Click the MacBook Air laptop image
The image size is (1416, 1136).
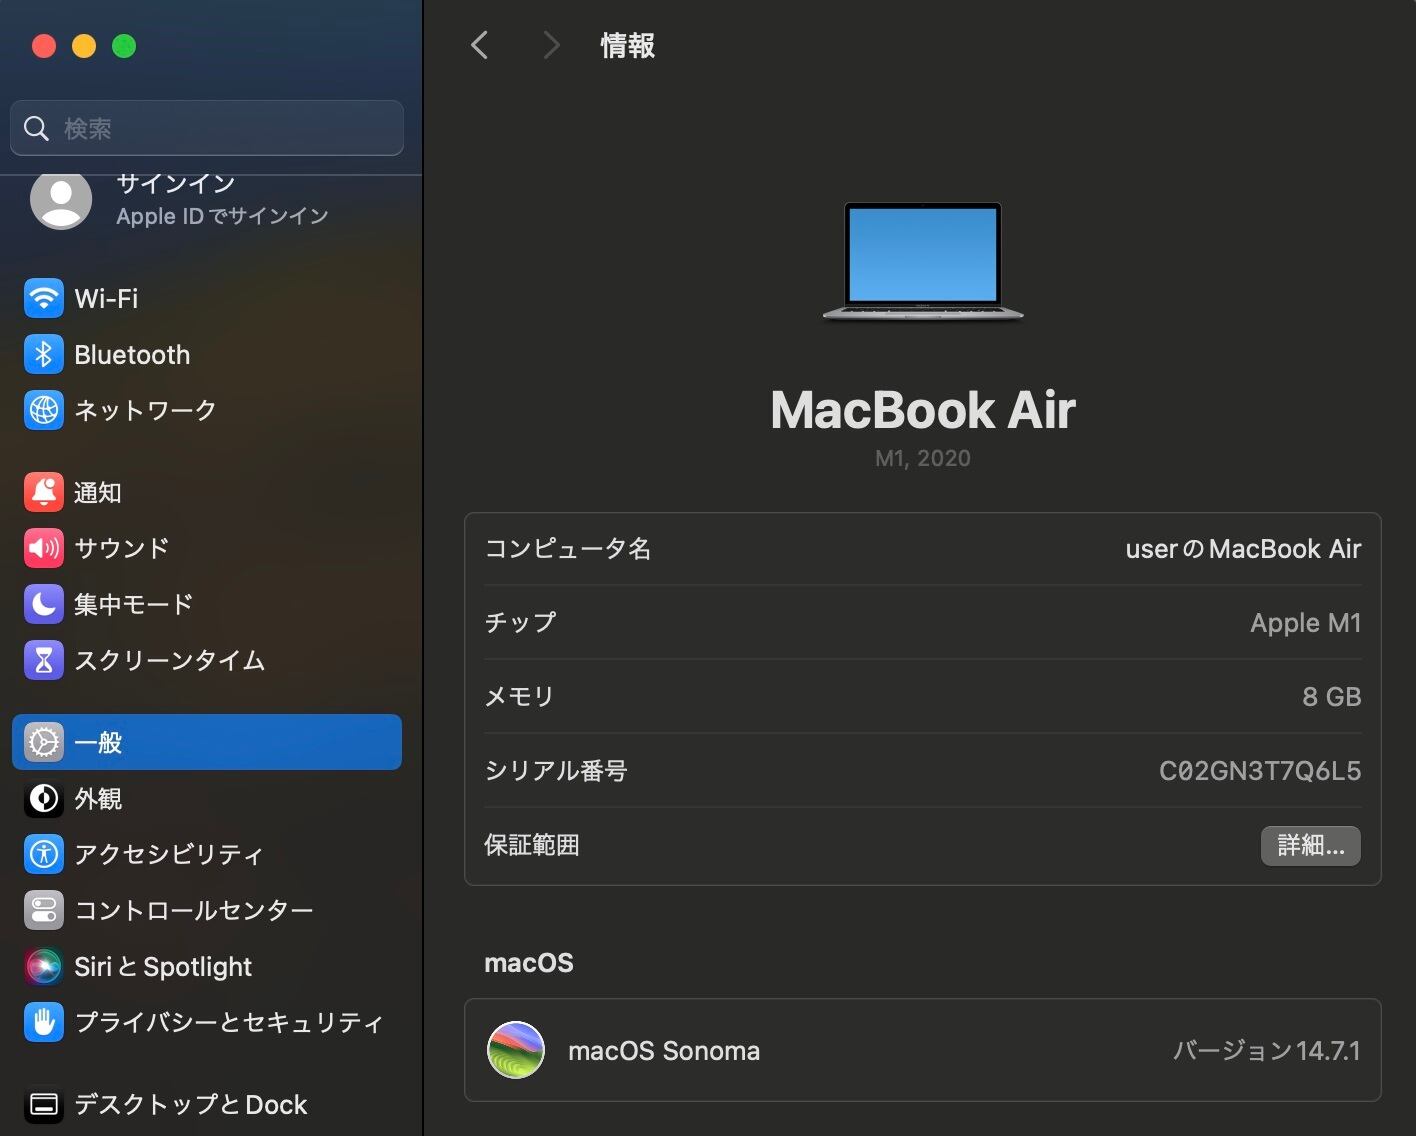point(923,262)
